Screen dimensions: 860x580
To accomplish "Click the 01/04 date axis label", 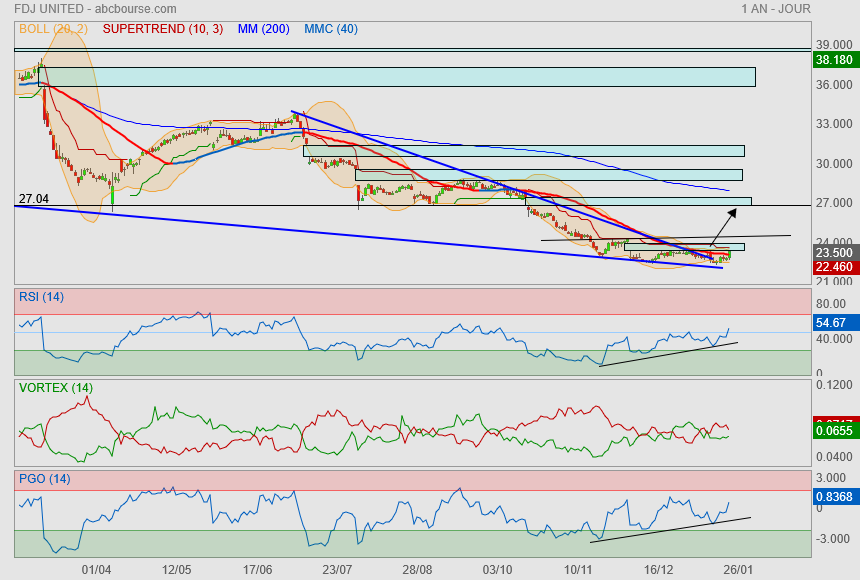I will [96, 570].
